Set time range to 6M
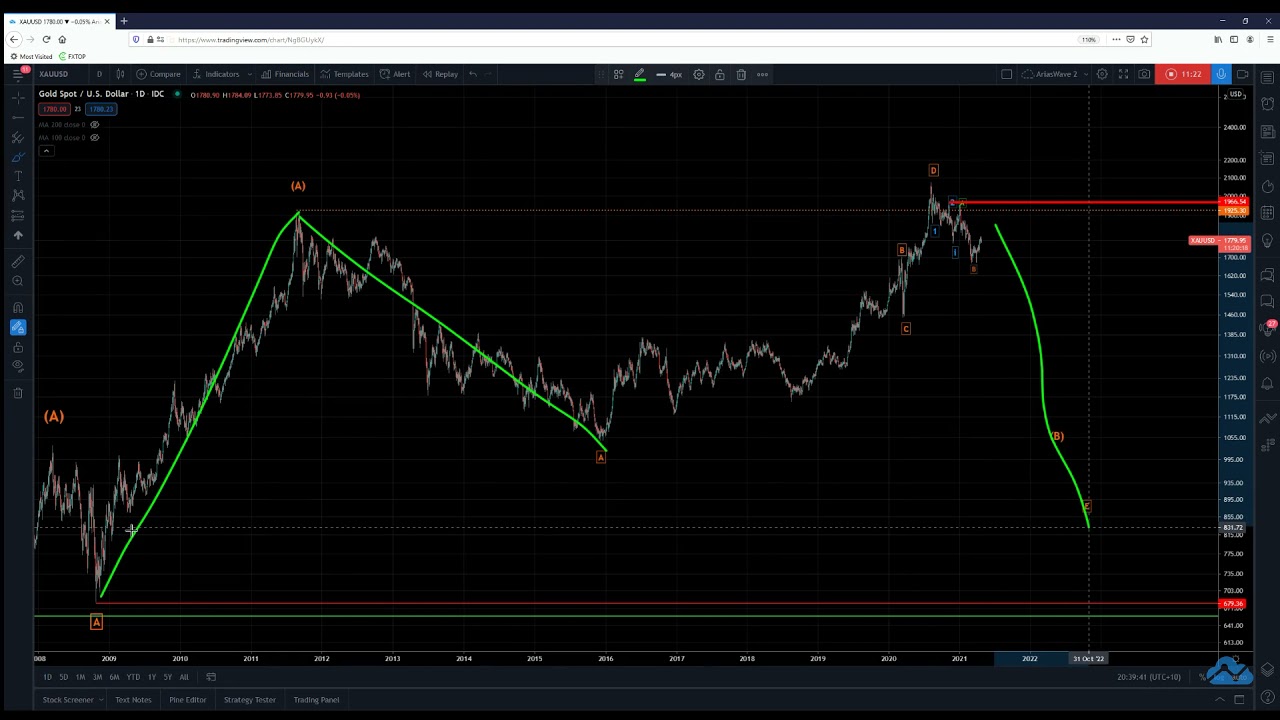Viewport: 1280px width, 720px height. 114,677
